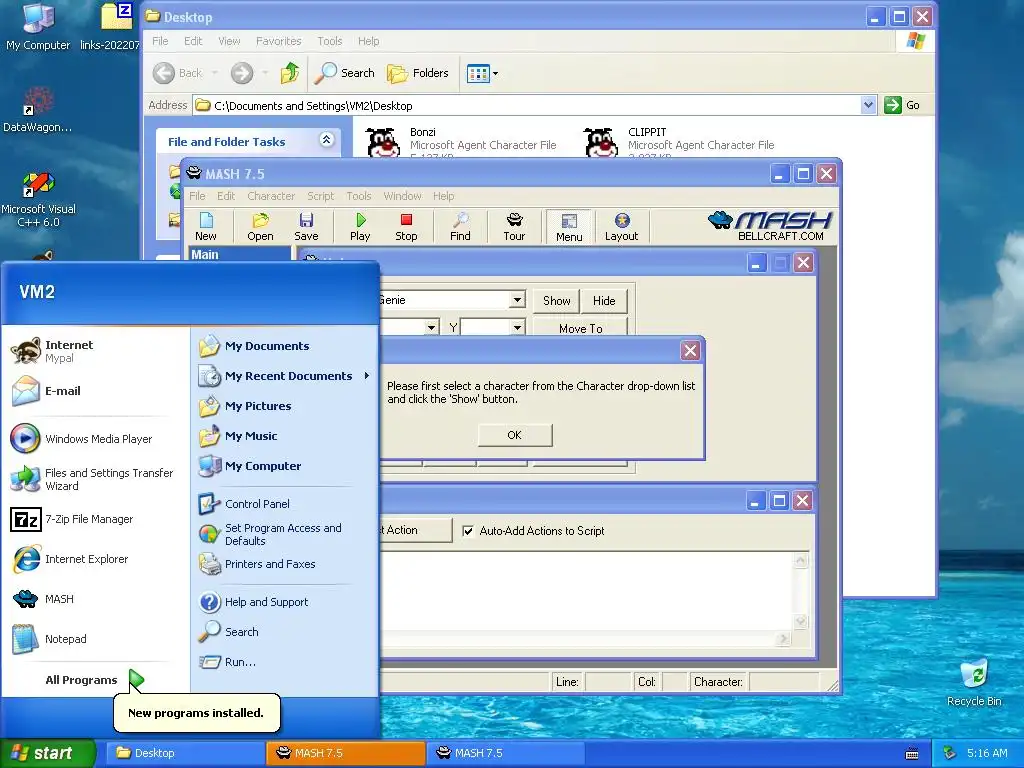
Task: Launch Windows Media Player from Start menu
Action: (x=82, y=439)
